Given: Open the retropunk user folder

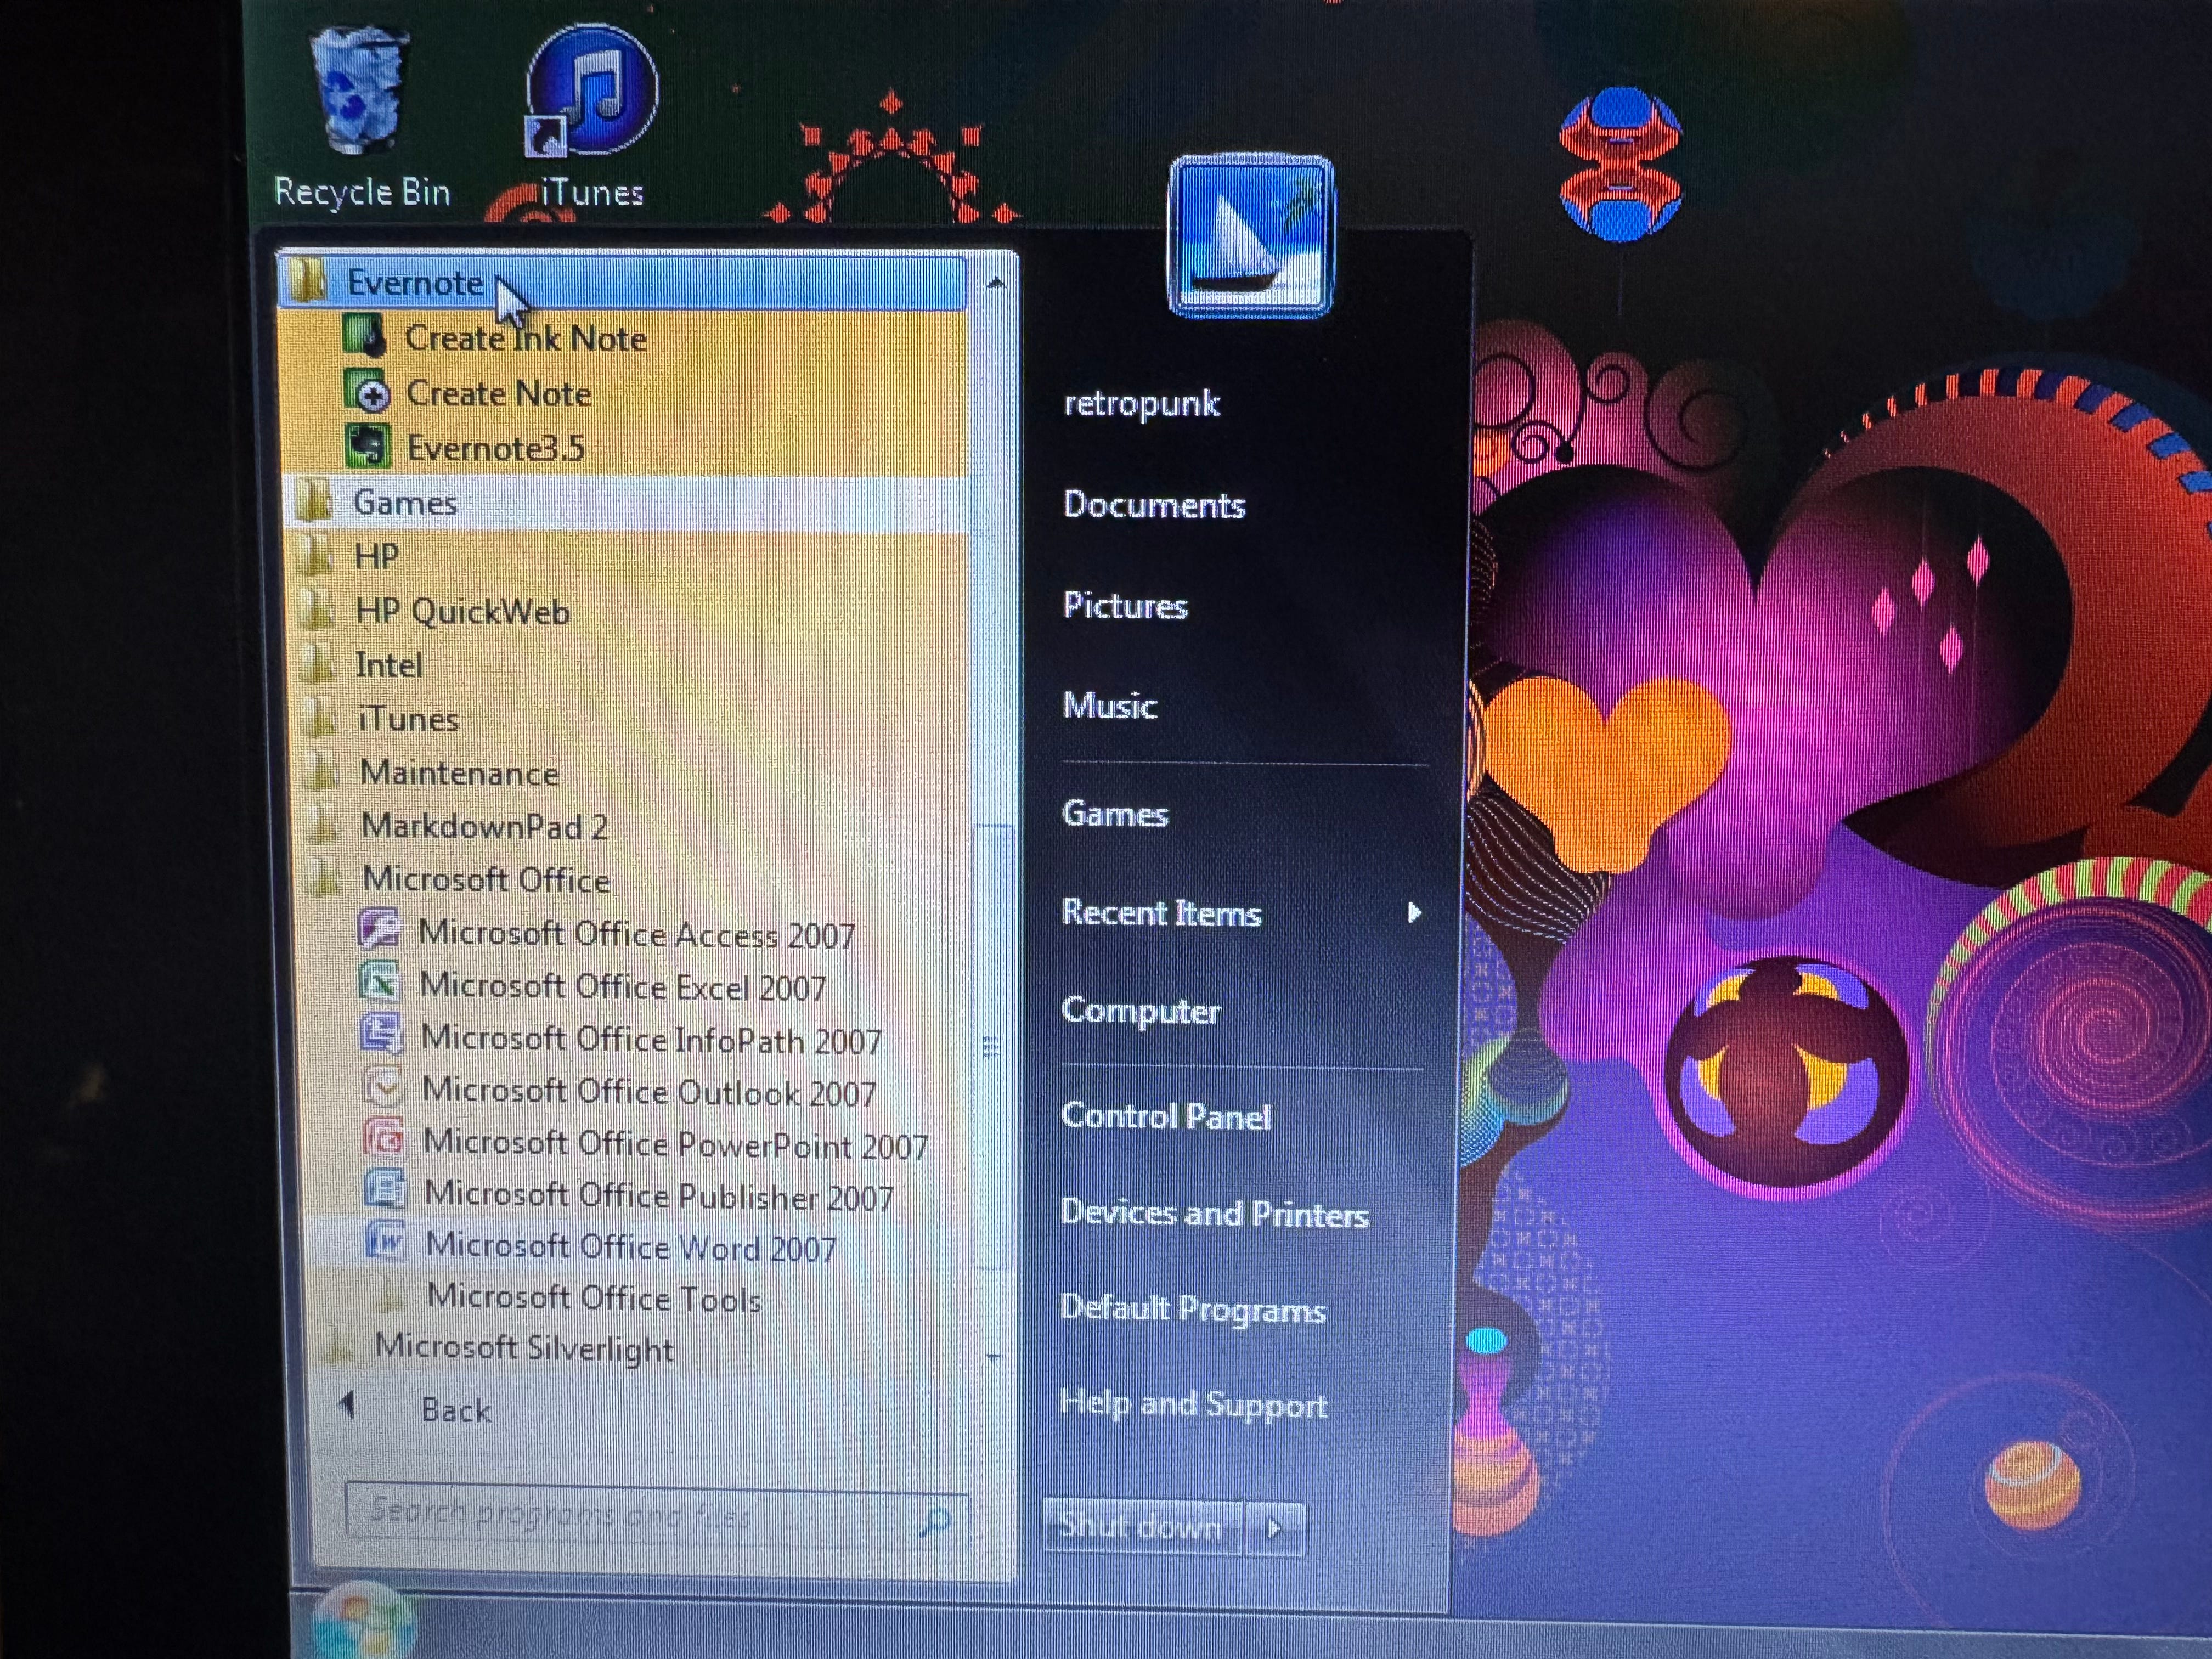Looking at the screenshot, I should 1141,403.
